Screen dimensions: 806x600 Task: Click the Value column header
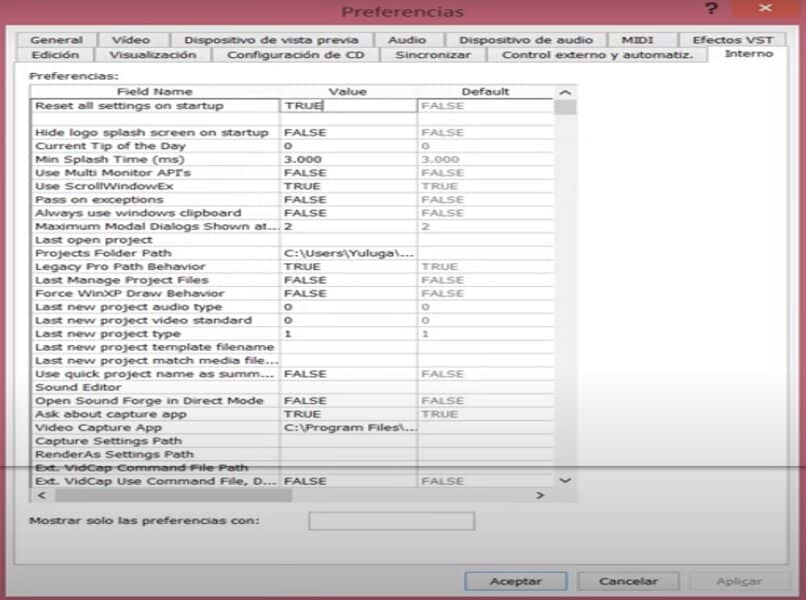click(348, 92)
